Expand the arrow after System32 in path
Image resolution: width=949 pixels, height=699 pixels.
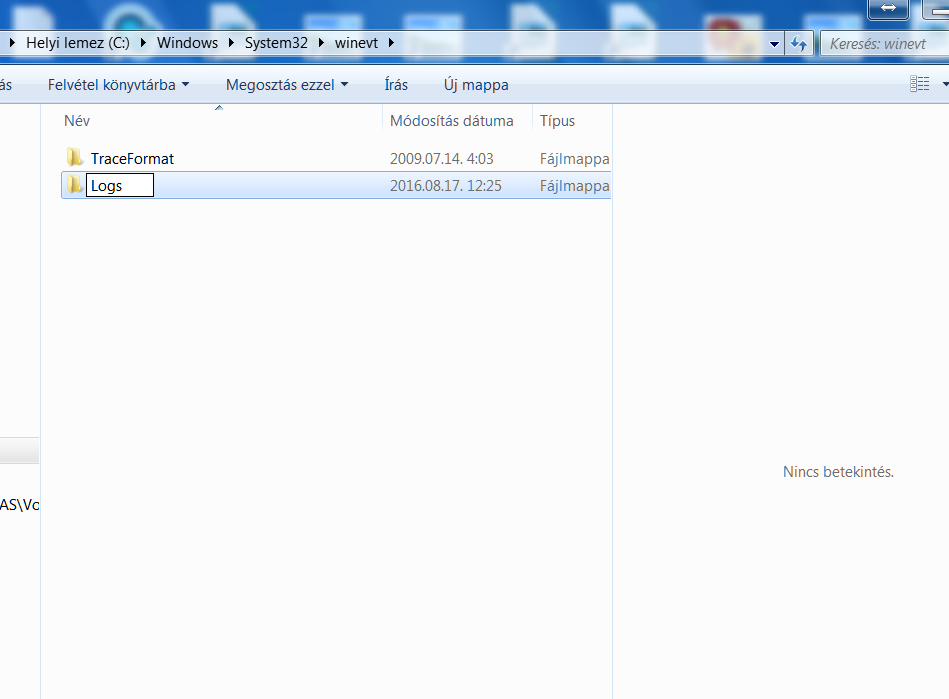pos(325,43)
